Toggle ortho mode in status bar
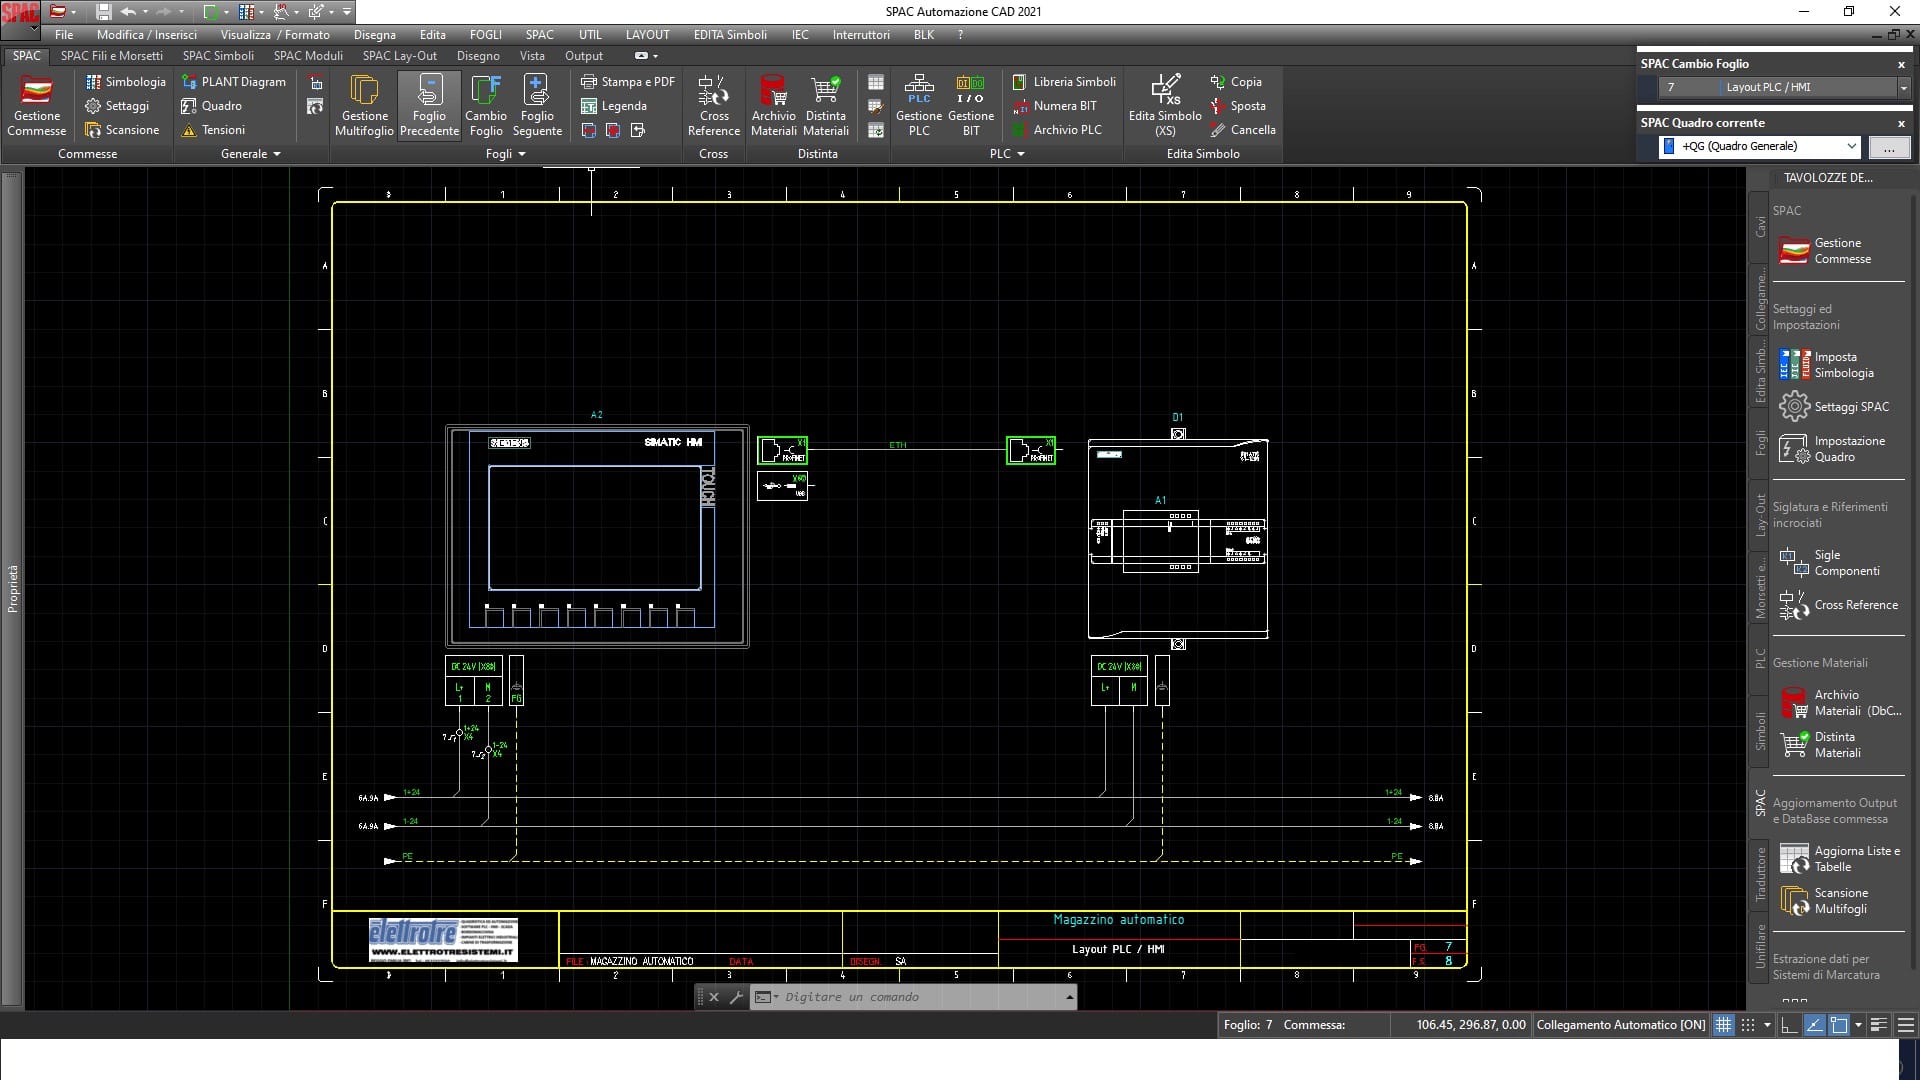This screenshot has width=1920, height=1080. click(1789, 1025)
